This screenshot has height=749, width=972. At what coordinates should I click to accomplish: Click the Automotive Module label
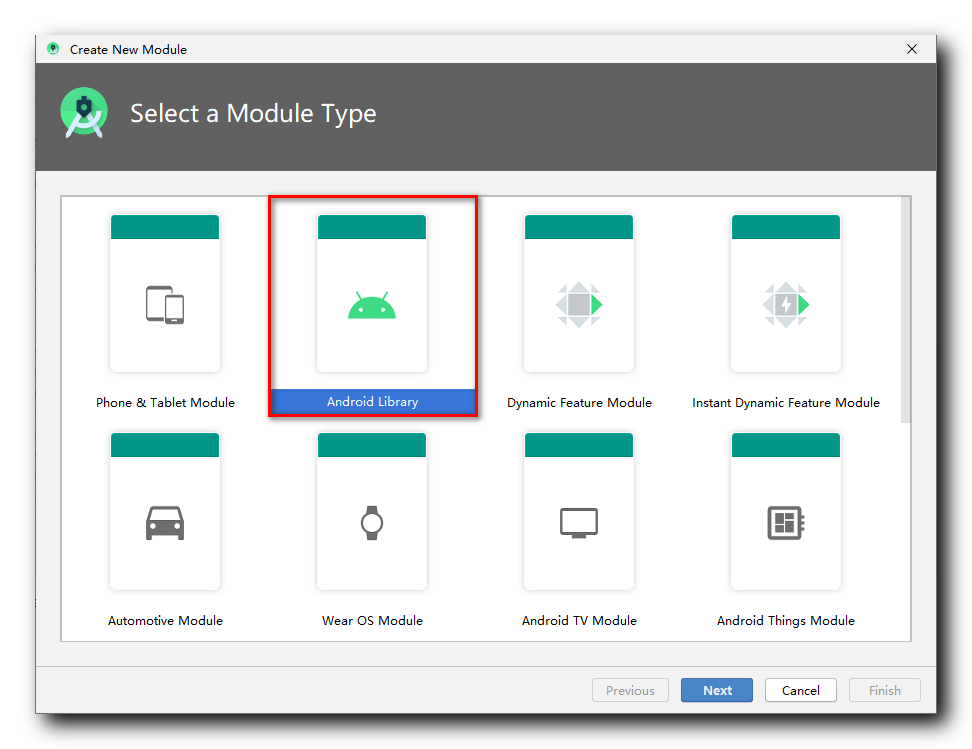(166, 621)
